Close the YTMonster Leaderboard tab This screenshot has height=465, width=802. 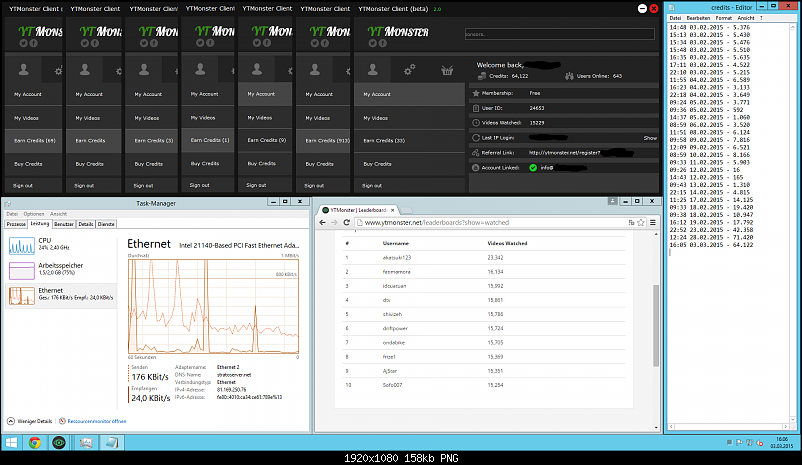(x=393, y=210)
